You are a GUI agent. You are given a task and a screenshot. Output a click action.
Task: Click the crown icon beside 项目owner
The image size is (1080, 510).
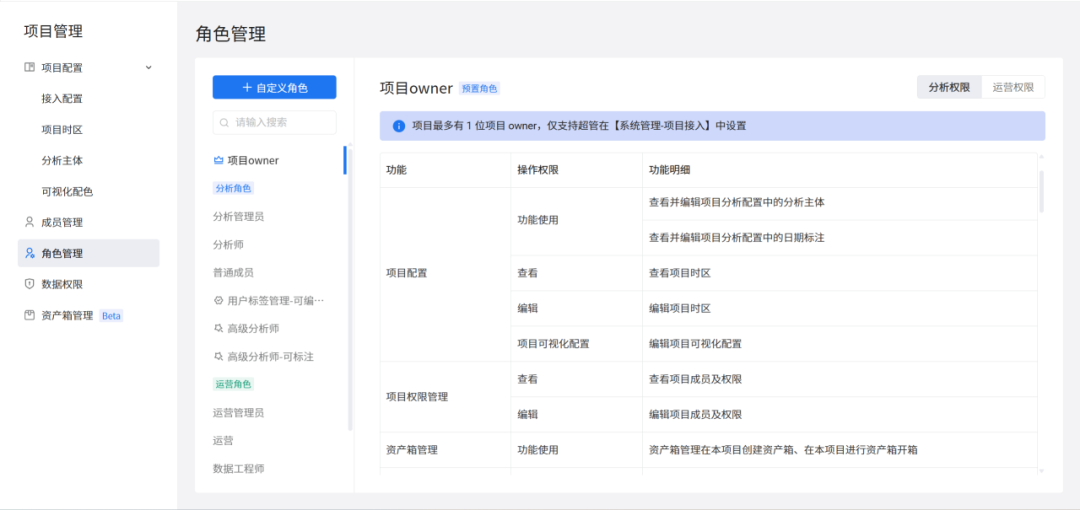pyautogui.click(x=218, y=161)
